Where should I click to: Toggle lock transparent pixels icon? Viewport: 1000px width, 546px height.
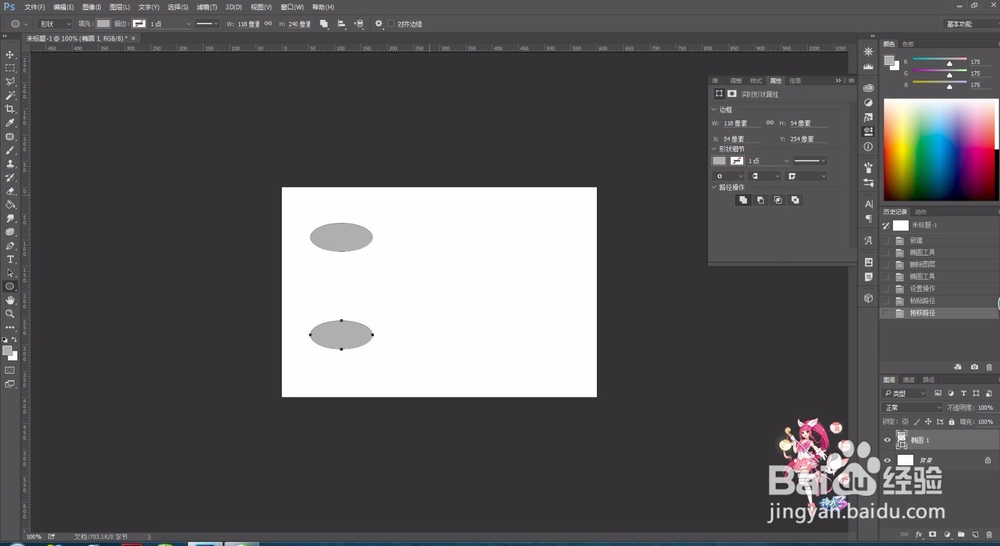(905, 422)
